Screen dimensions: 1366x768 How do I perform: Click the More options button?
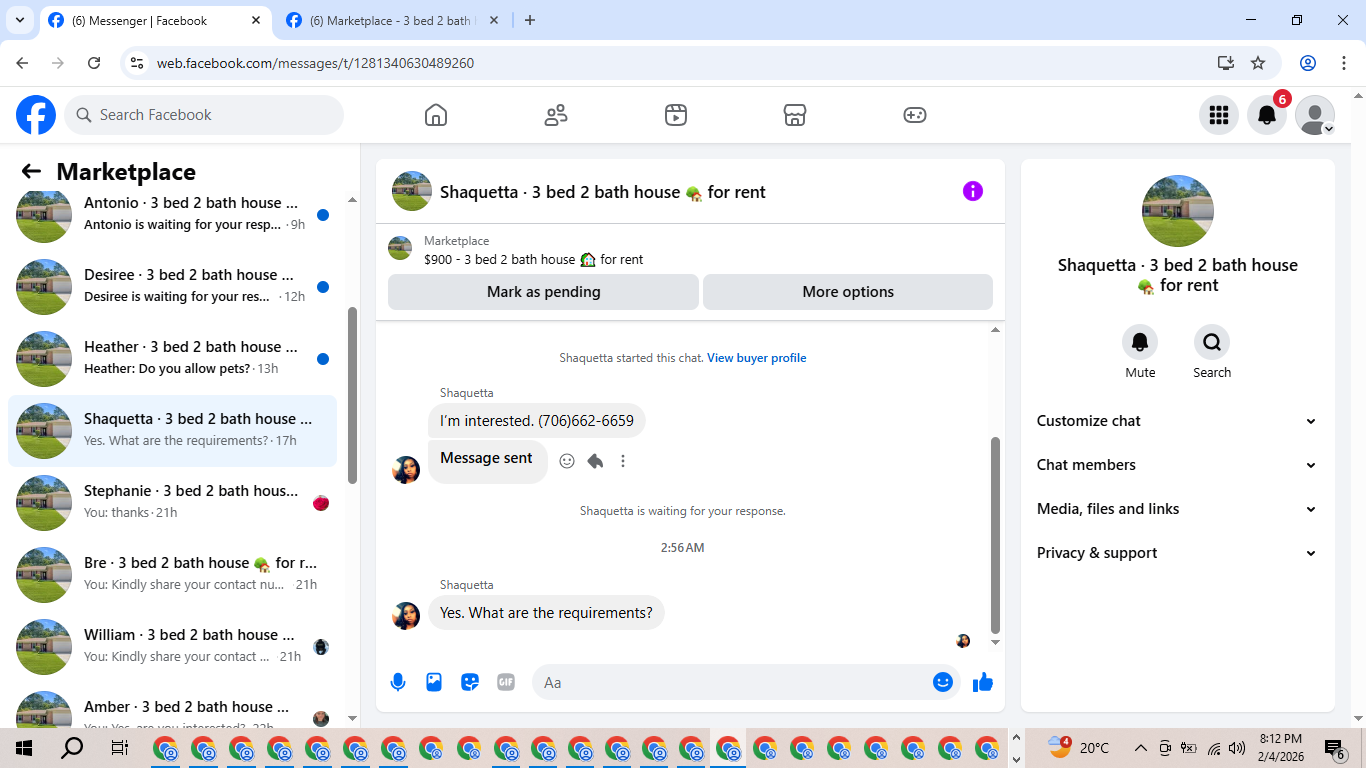click(848, 292)
